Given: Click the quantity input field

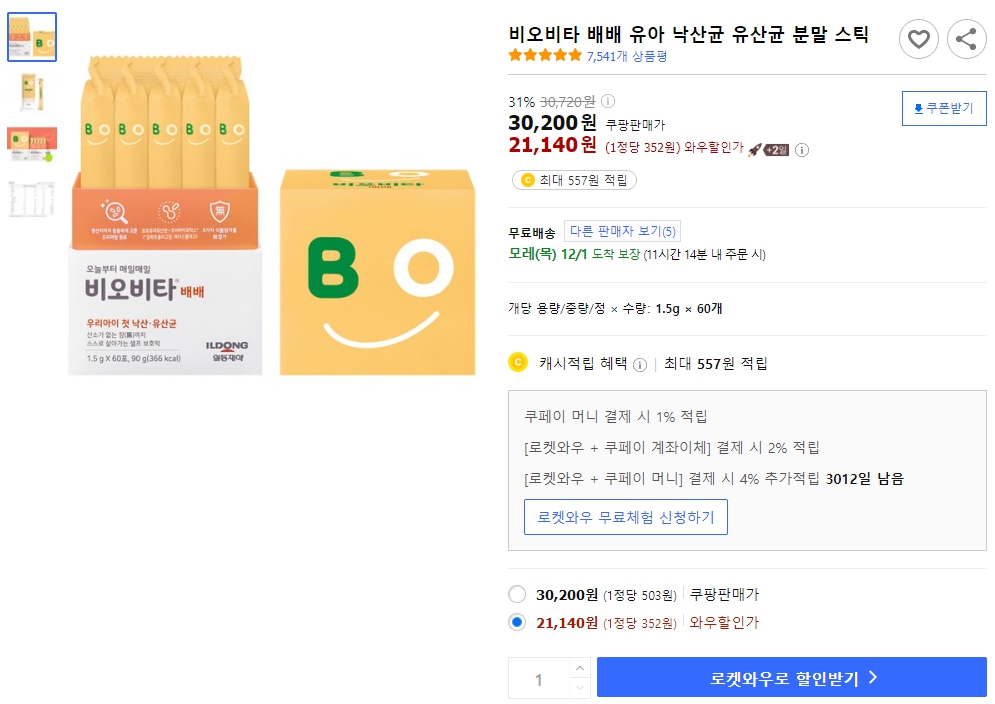Looking at the screenshot, I should (x=540, y=677).
